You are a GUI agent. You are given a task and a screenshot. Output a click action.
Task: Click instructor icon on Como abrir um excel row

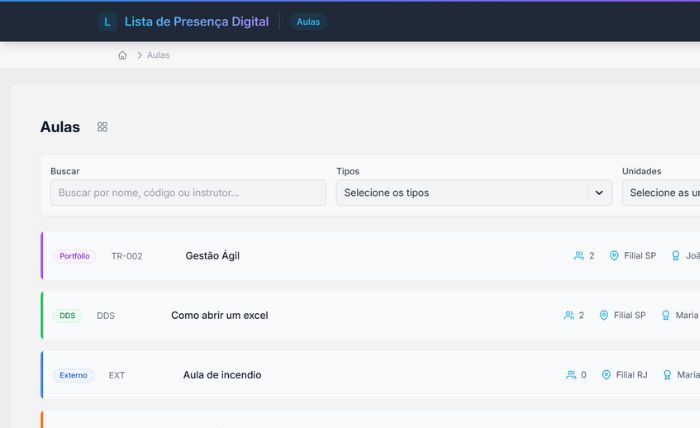click(666, 316)
